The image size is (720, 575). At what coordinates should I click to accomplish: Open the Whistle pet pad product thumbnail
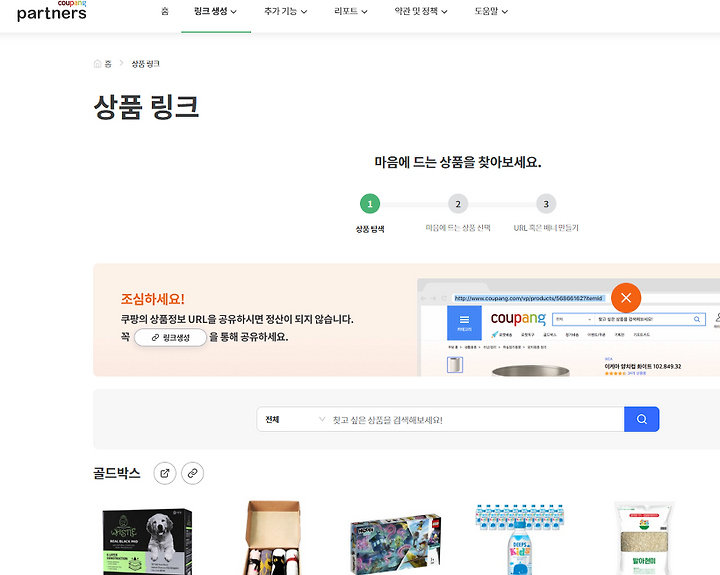coord(147,541)
